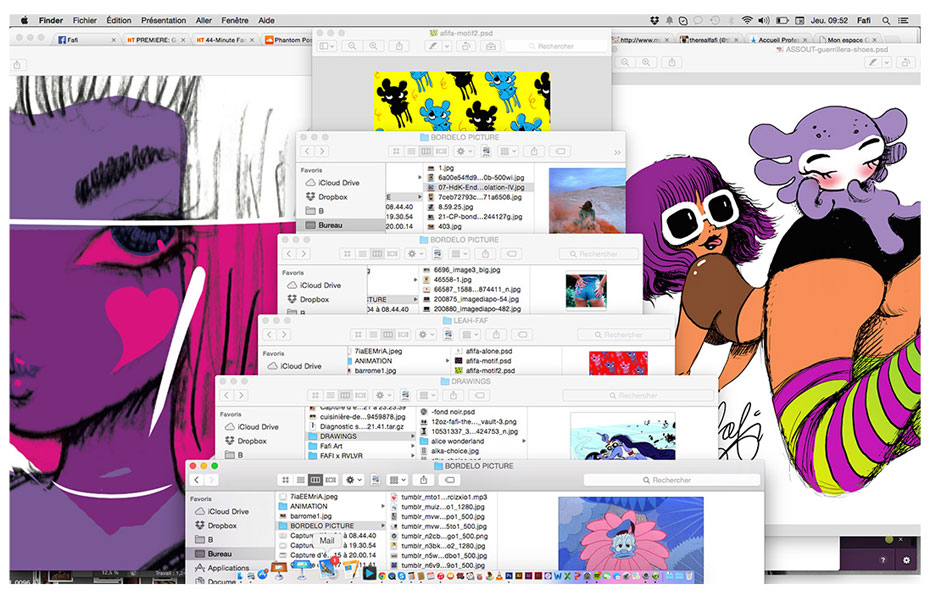Switch LEAH-FAF window to list view
This screenshot has width=930, height=600.
[x=372, y=334]
